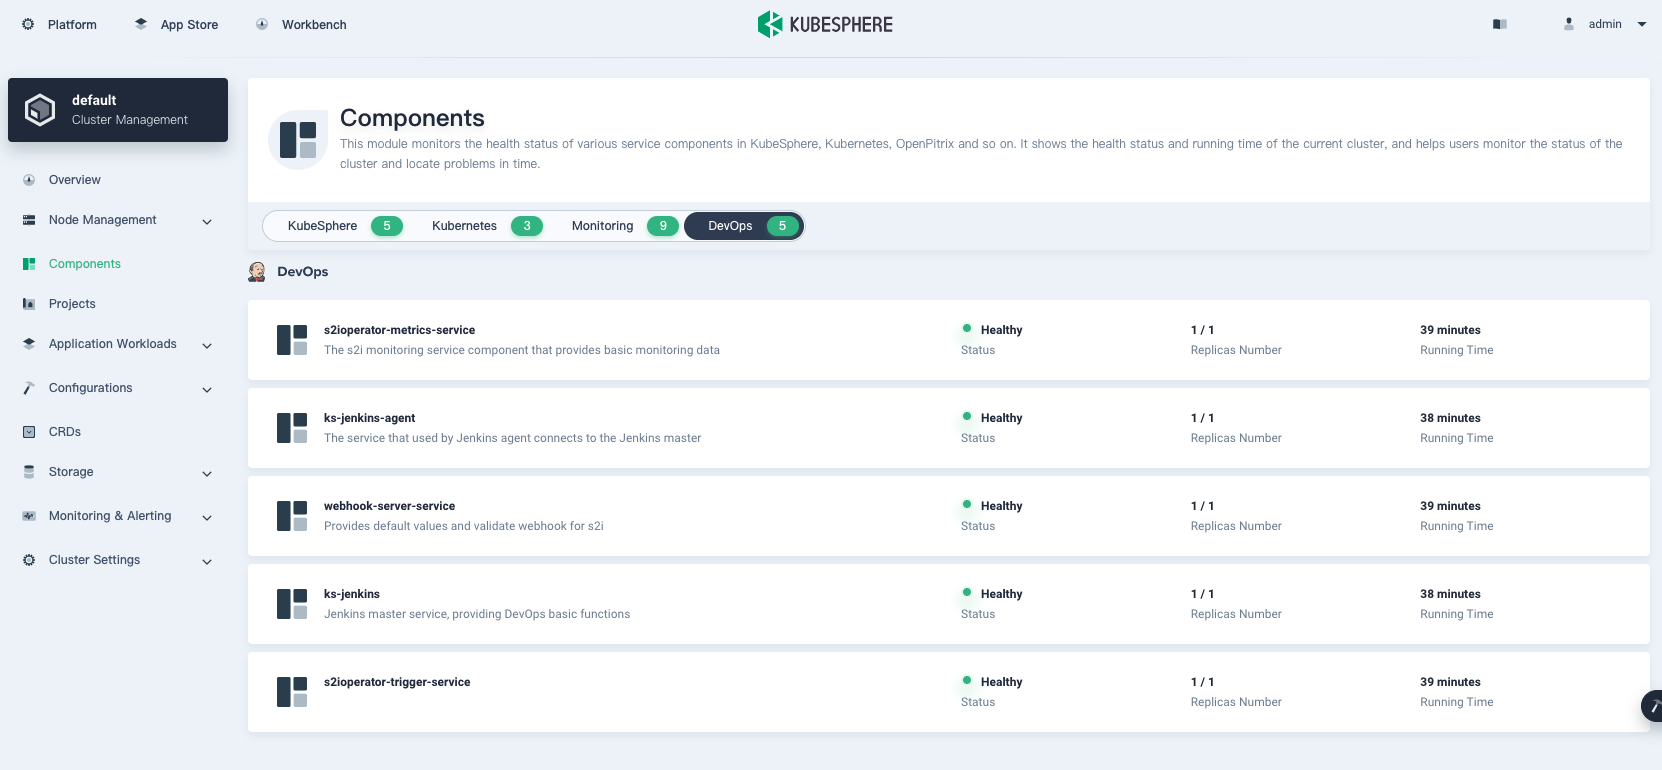Screen dimensions: 1662x770
Task: Click the documentation icon beside admin
Action: point(1500,24)
